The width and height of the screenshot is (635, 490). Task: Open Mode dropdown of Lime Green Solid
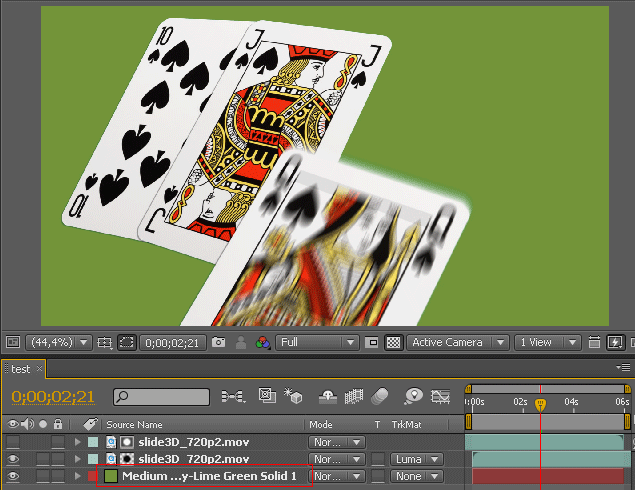[x=337, y=476]
